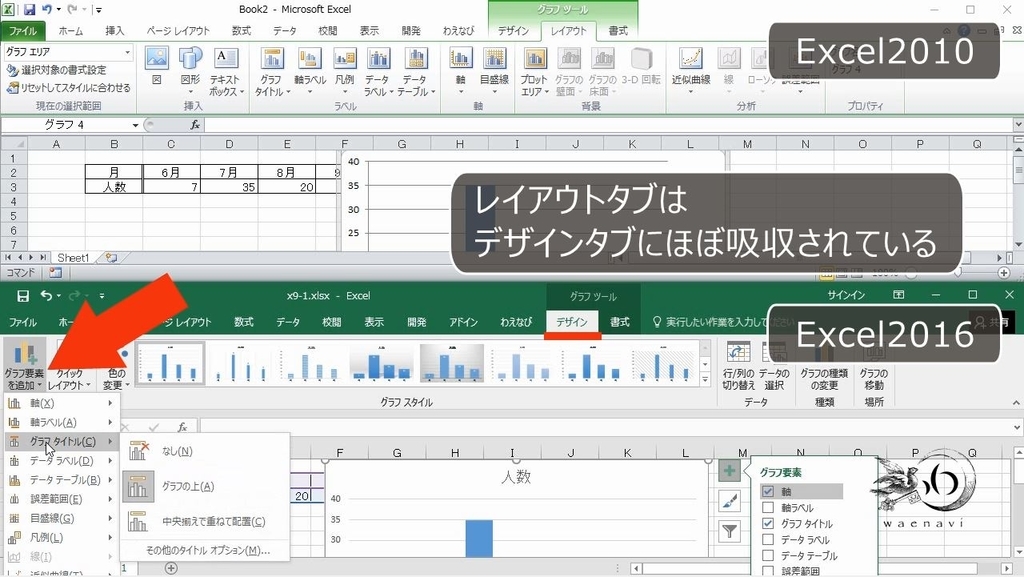This screenshot has width=1024, height=577.
Task: Expand the データ ラベル(D) submenu
Action: coord(61,461)
